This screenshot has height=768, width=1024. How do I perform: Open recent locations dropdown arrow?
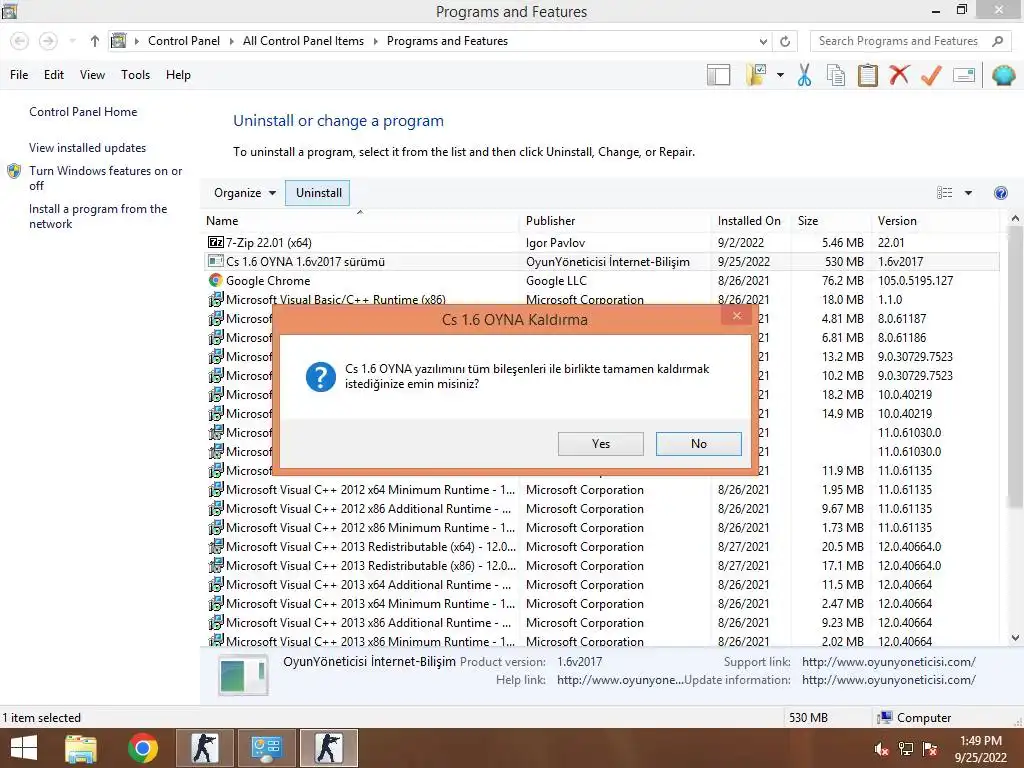tap(72, 41)
